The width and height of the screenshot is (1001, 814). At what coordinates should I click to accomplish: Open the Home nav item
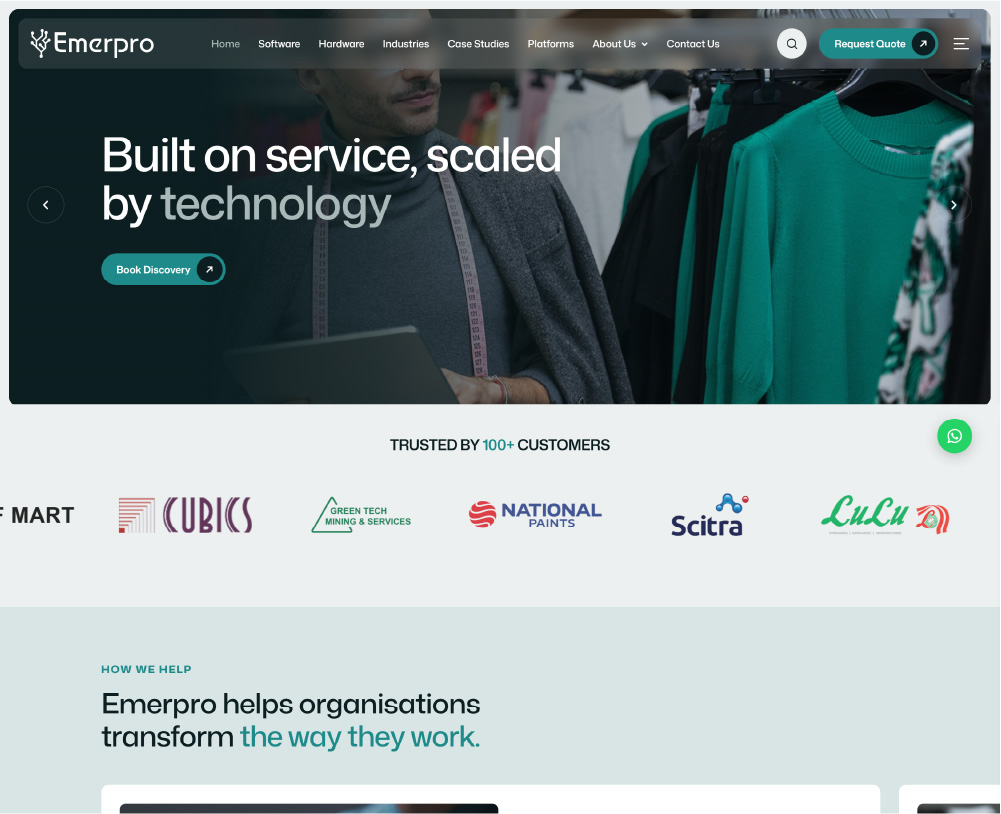(x=225, y=44)
